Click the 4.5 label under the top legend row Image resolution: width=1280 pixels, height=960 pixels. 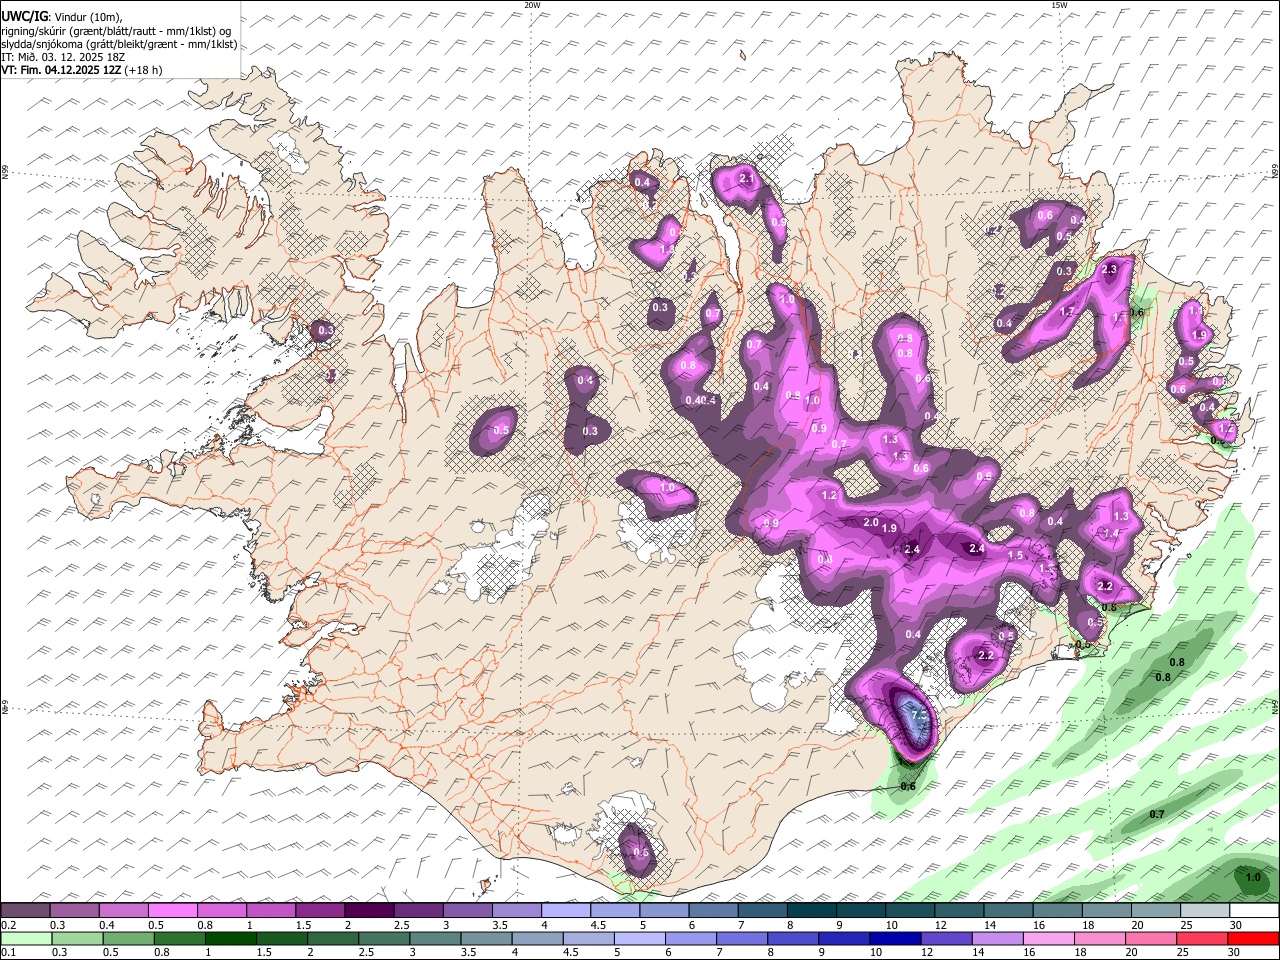598,925
